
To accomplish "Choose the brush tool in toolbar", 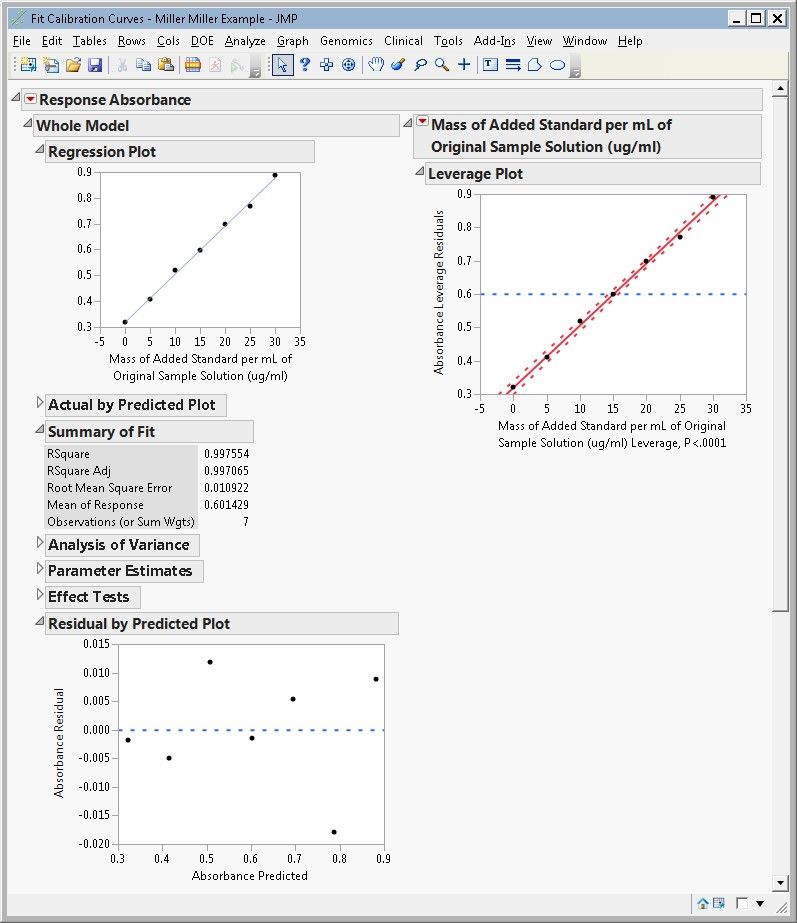I will tap(398, 65).
